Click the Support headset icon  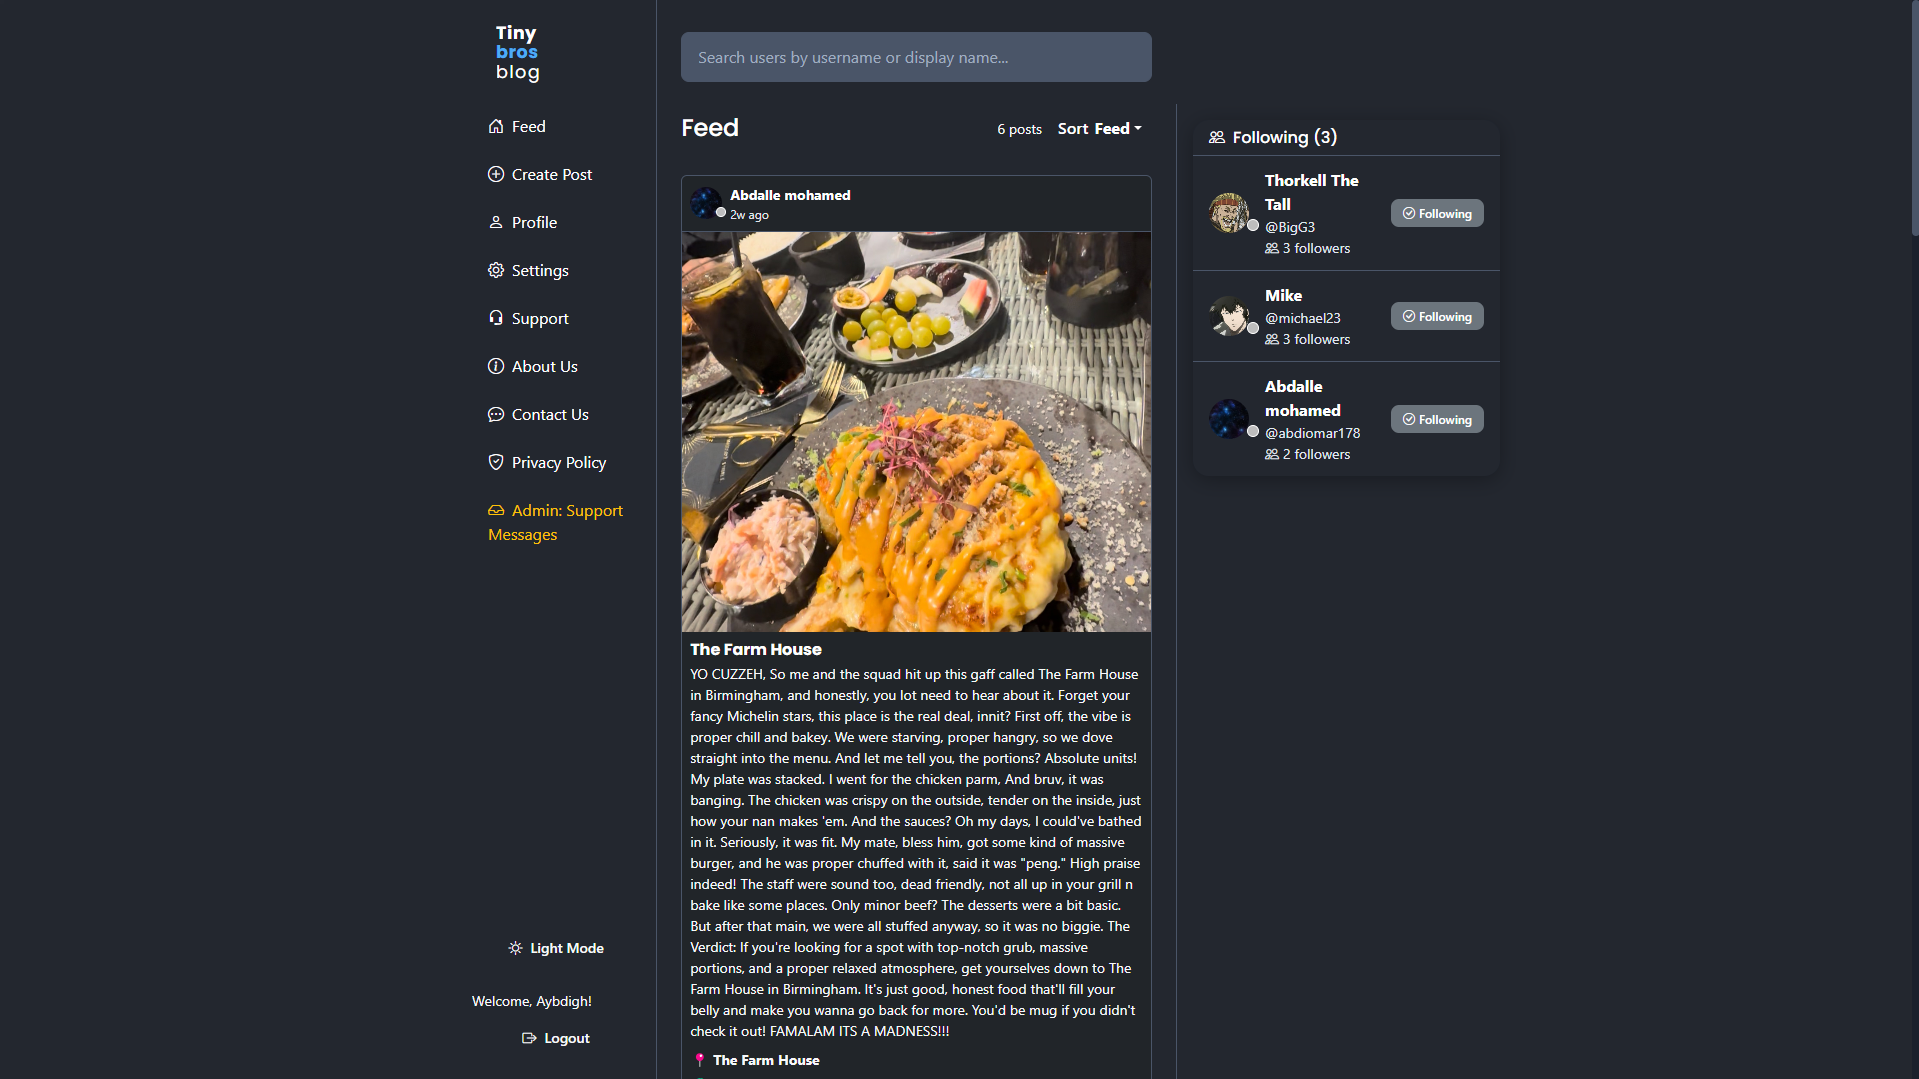tap(496, 318)
